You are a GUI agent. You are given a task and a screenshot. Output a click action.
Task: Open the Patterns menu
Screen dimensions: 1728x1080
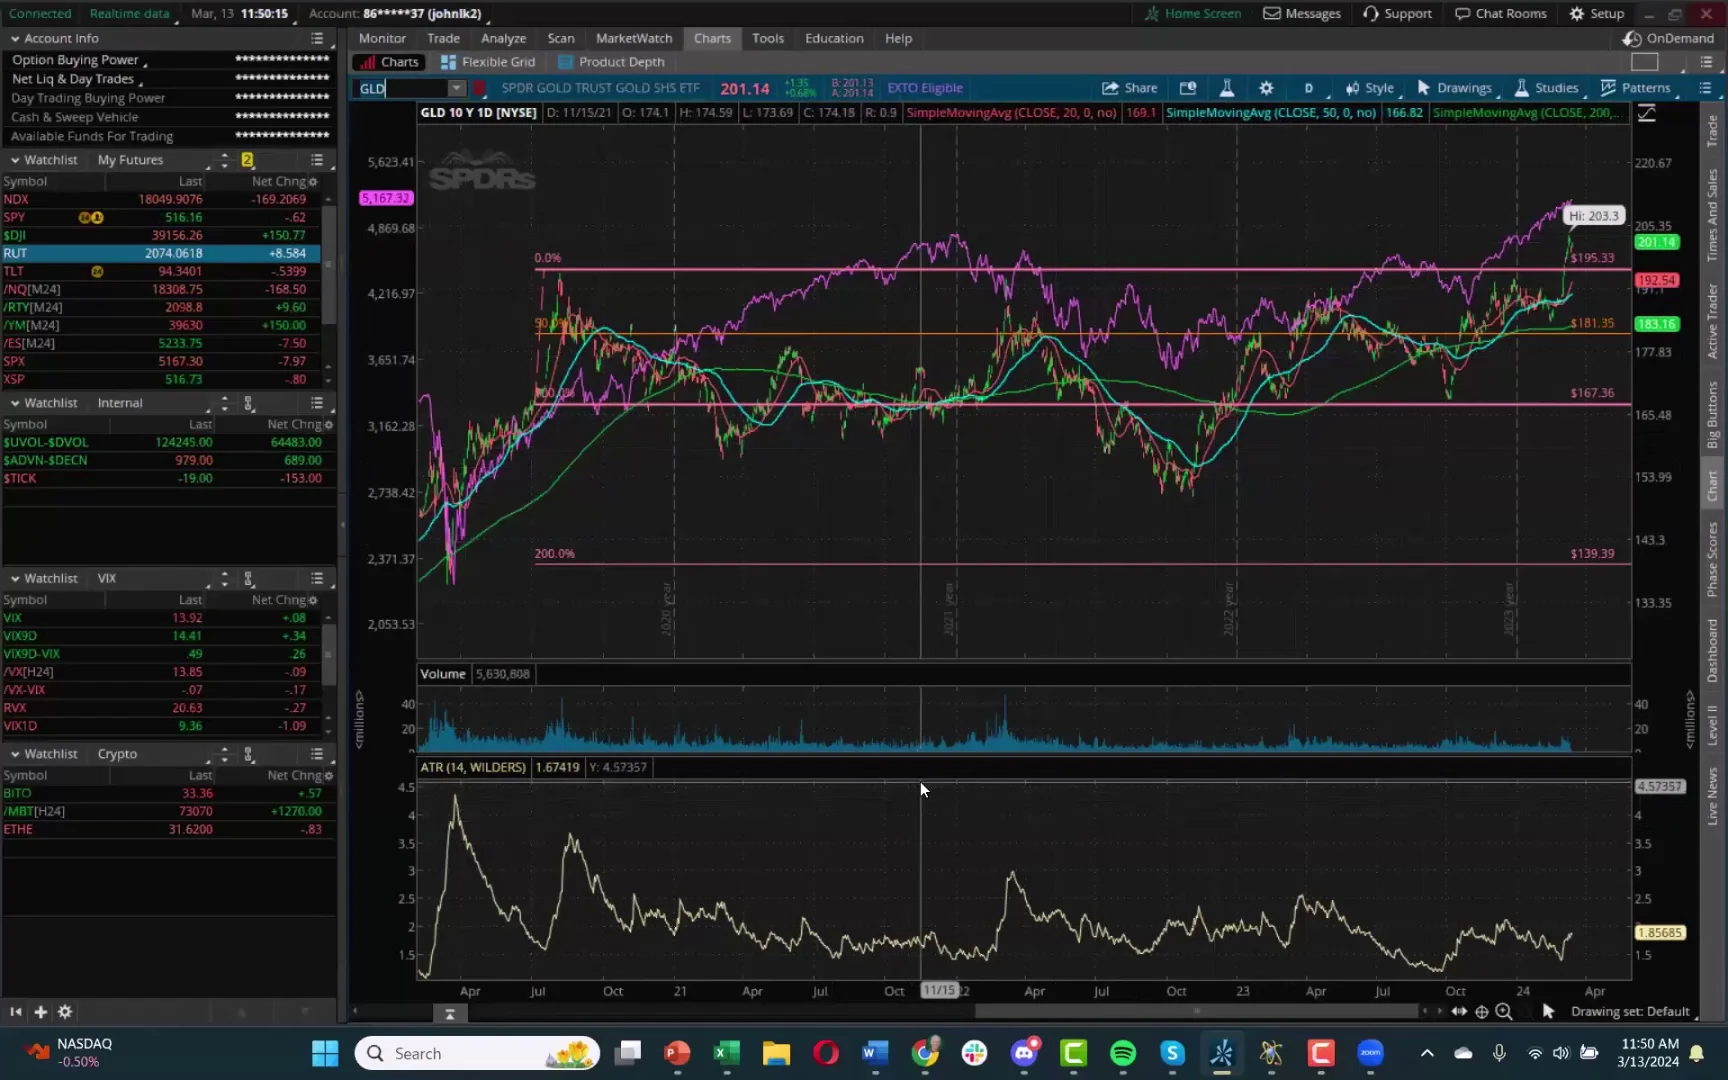point(1635,88)
